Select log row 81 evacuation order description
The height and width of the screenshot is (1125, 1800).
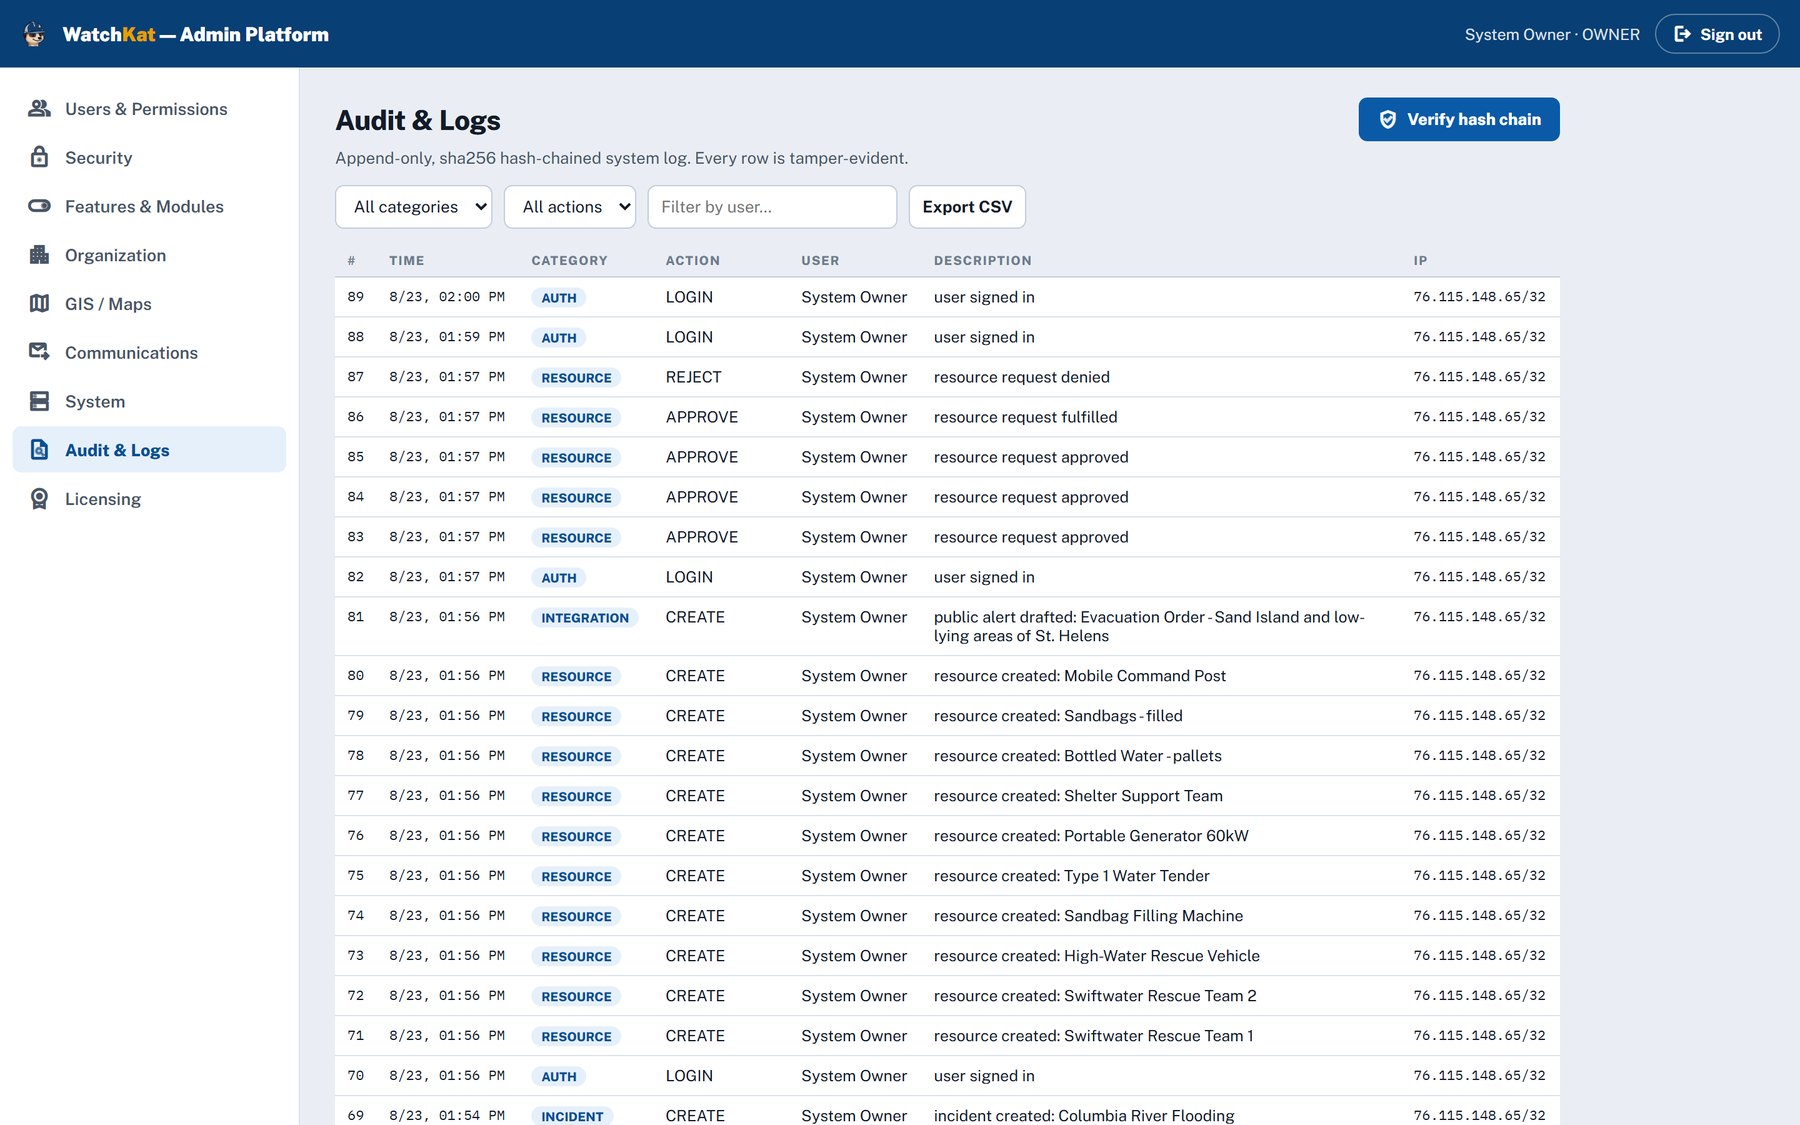tap(1149, 627)
